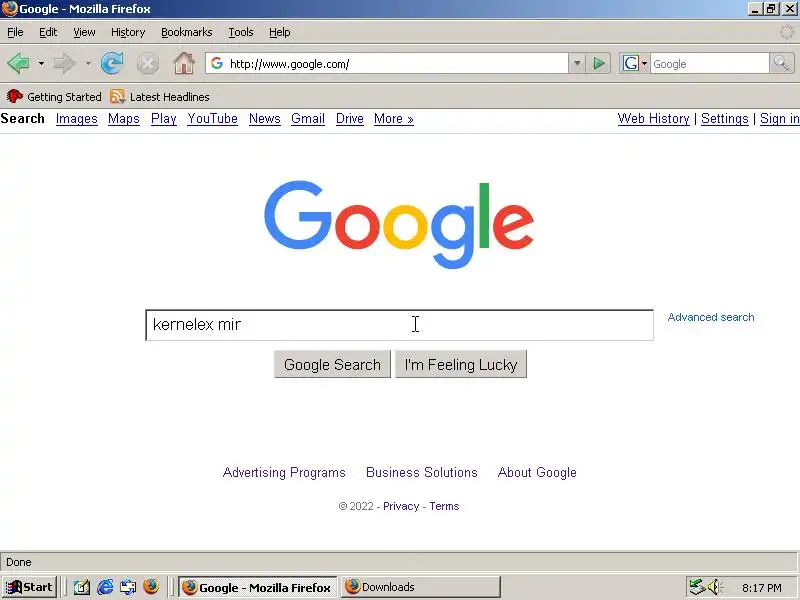The image size is (800, 600).
Task: Click the Maps link
Action: coord(123,119)
